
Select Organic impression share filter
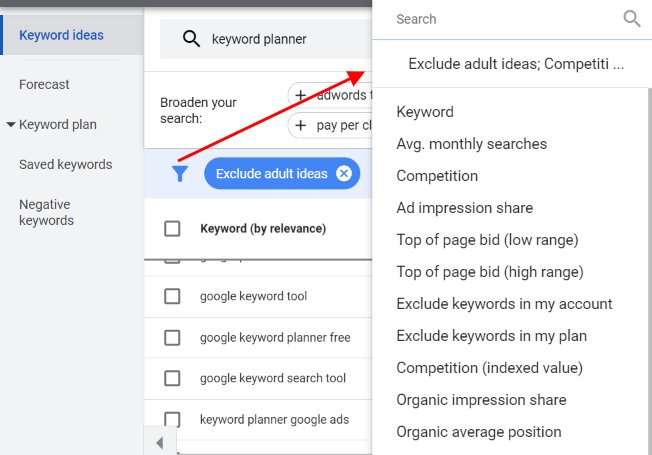481,400
